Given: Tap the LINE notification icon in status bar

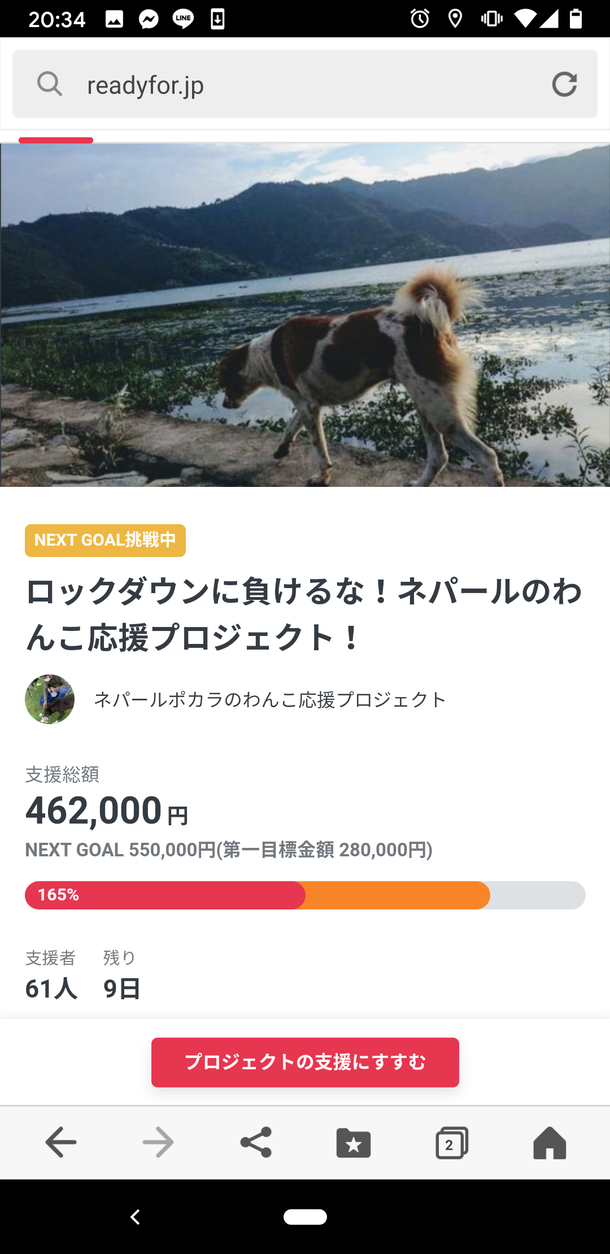Looking at the screenshot, I should 182,19.
